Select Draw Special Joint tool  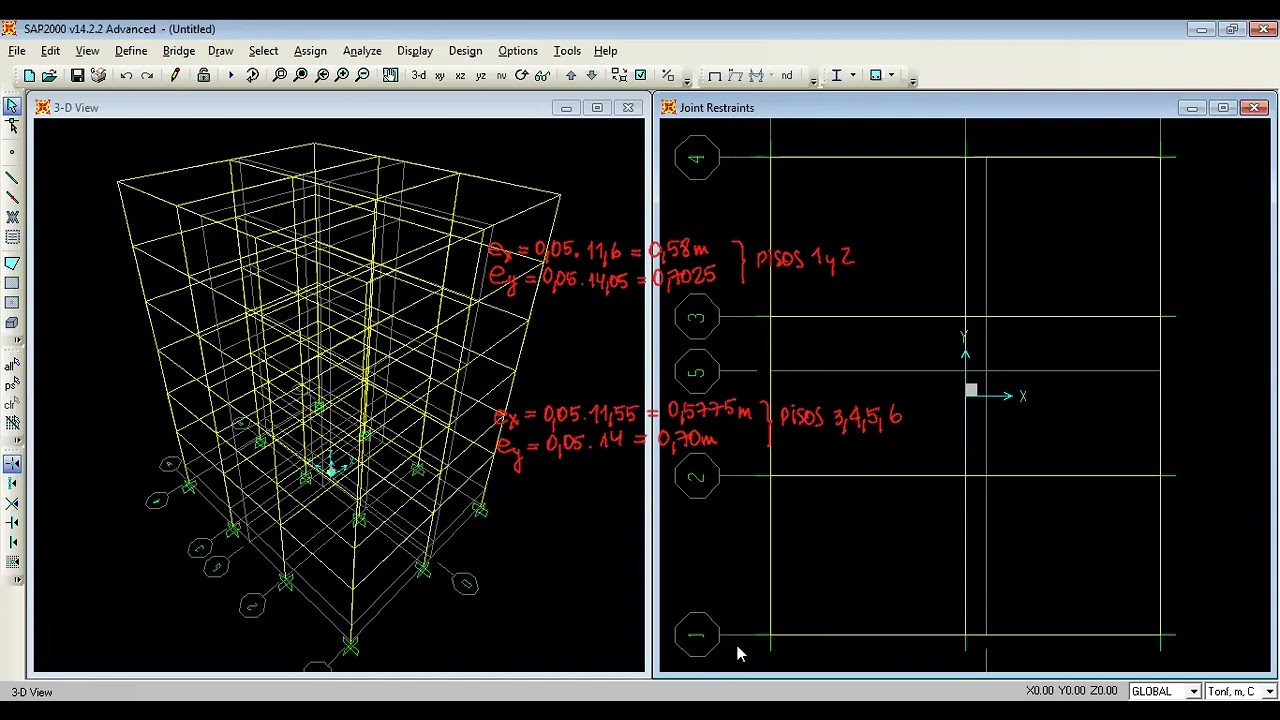point(12,152)
